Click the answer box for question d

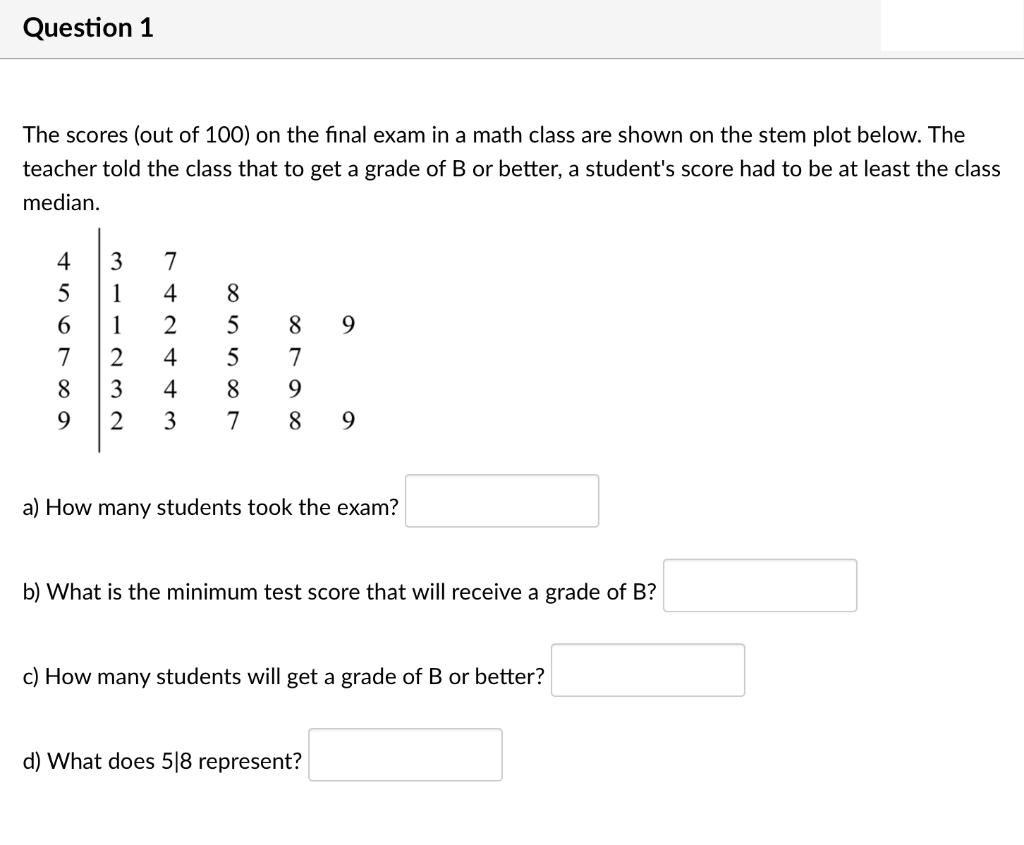[x=405, y=755]
